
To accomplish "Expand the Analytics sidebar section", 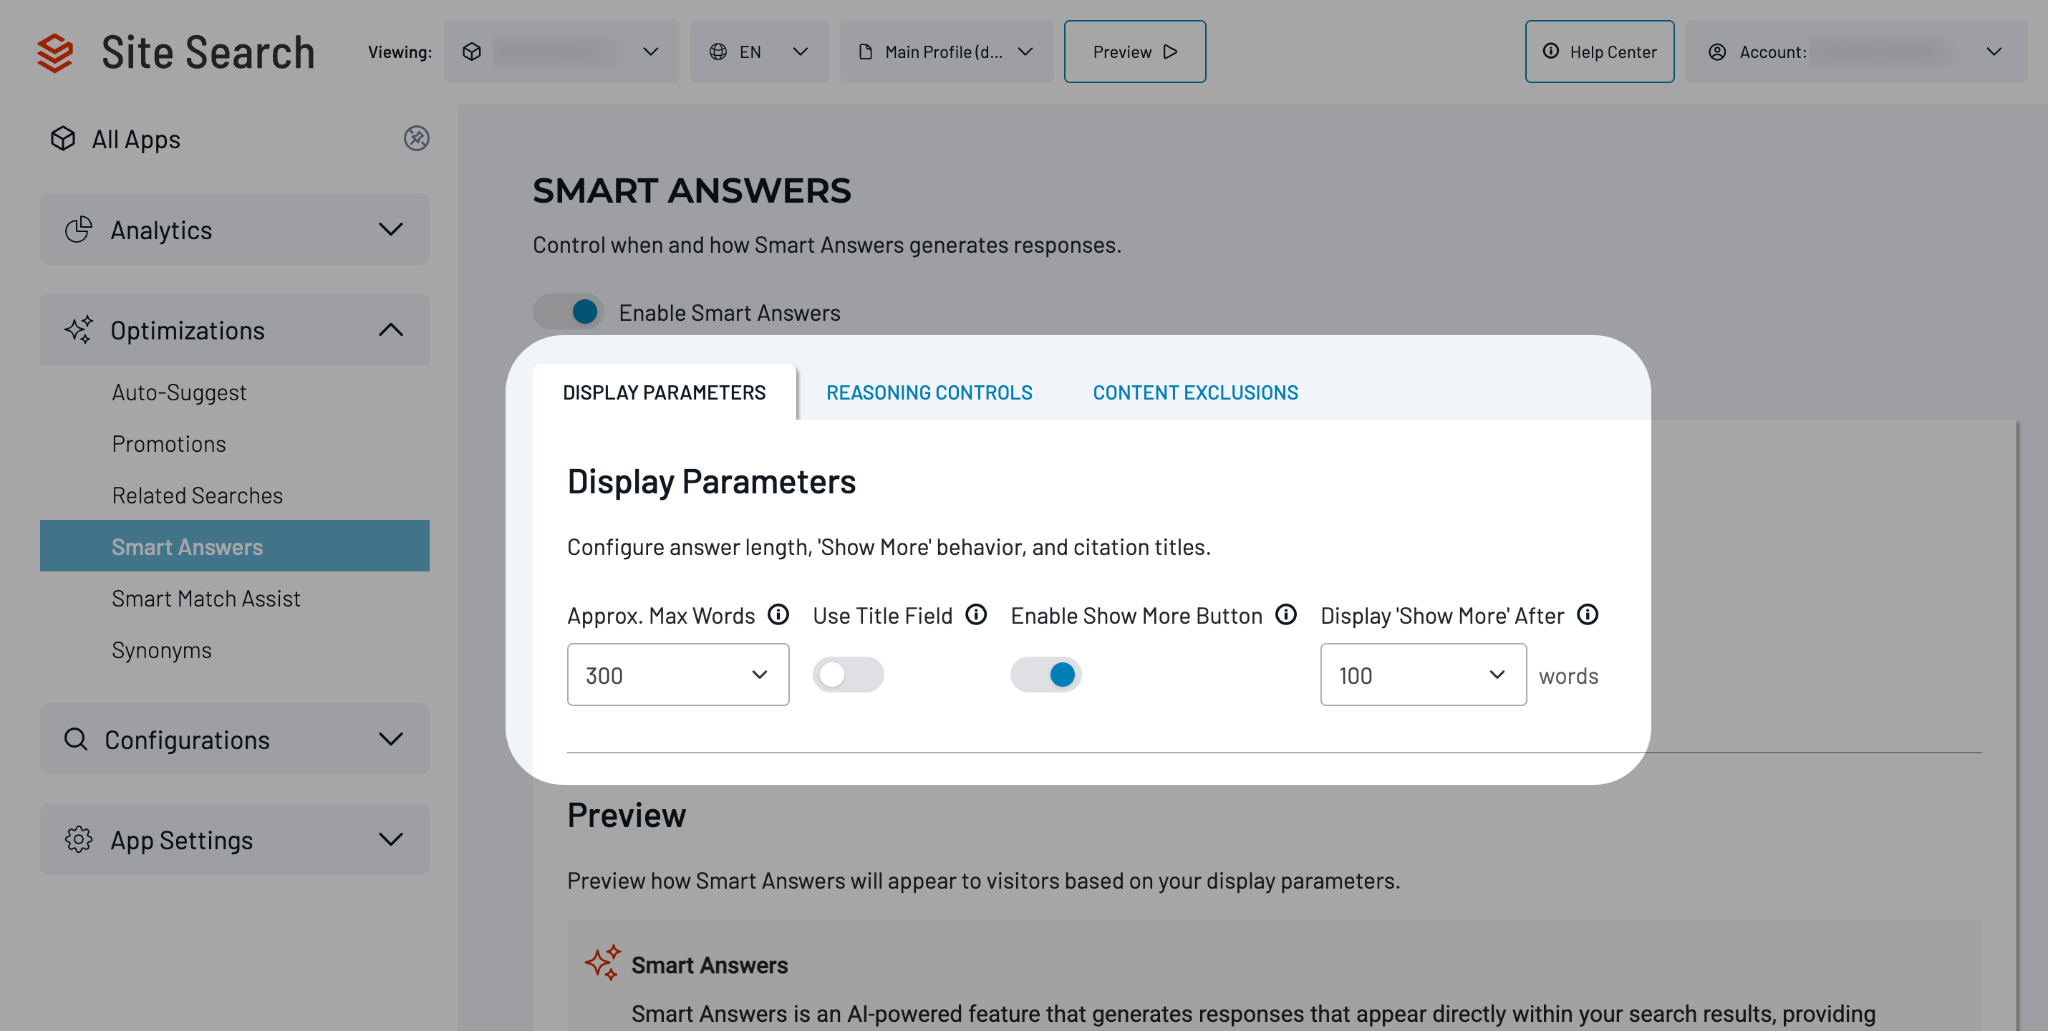I will coord(235,229).
